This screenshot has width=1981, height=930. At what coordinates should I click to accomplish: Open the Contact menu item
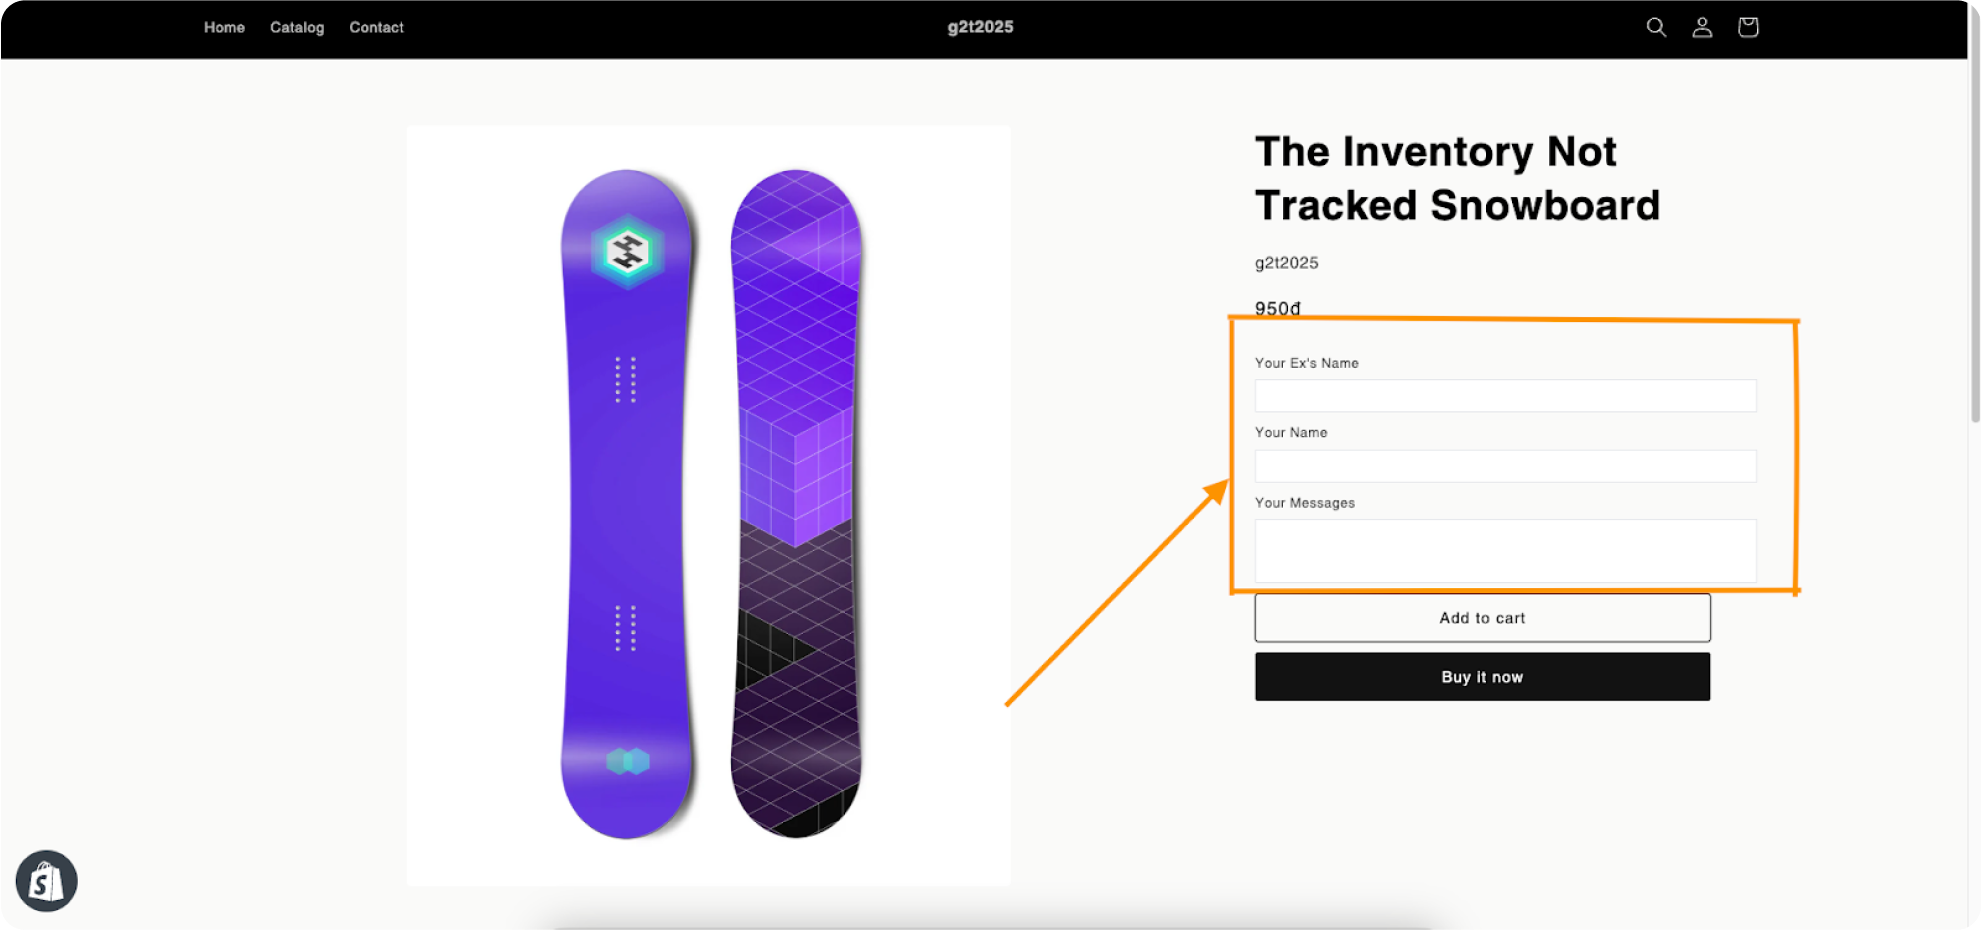(376, 28)
